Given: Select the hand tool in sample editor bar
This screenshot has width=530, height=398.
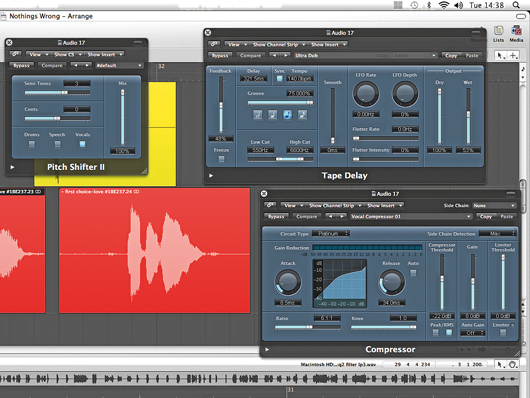Looking at the screenshot, I should point(513,365).
